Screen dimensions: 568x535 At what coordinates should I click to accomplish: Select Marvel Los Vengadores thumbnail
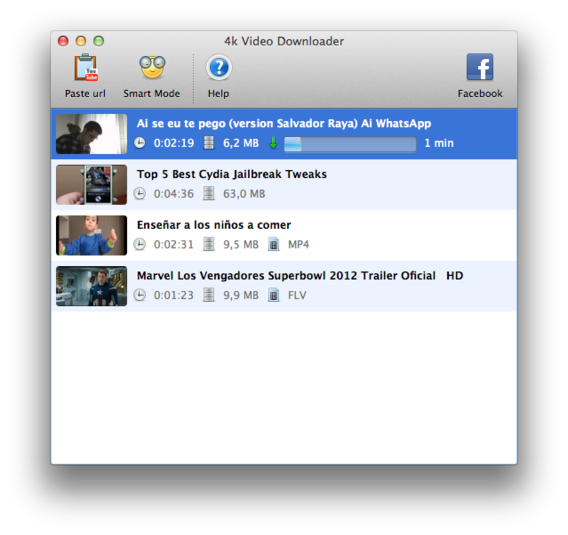[x=92, y=286]
